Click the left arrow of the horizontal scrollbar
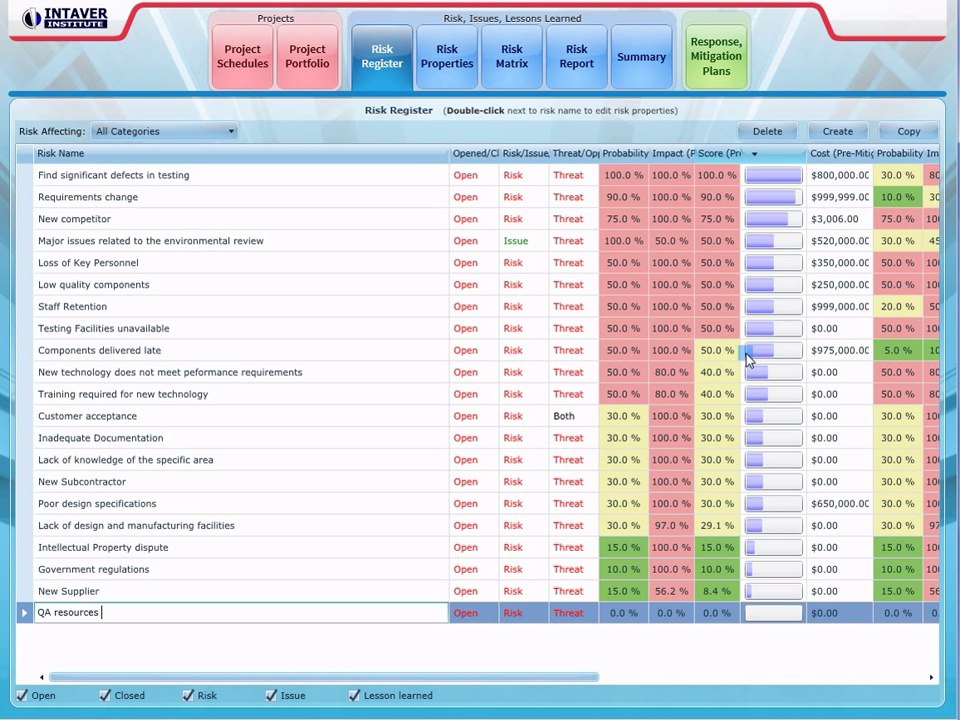Image resolution: width=960 pixels, height=720 pixels. 42,677
